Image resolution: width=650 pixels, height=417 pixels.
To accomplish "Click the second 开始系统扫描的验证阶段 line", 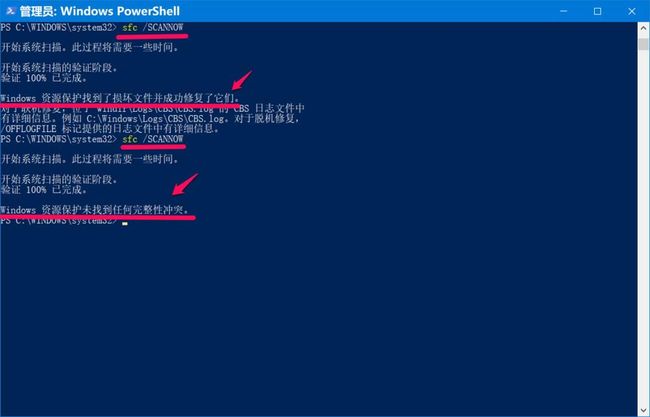I will coord(59,179).
